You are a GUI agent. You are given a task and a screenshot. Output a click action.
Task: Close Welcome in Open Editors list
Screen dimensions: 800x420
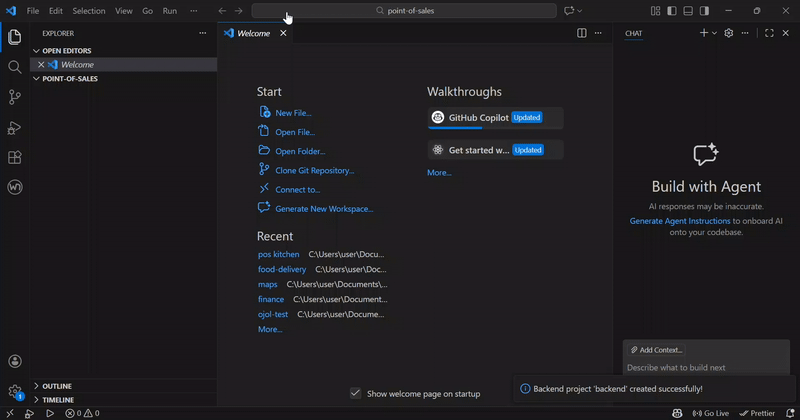pos(41,65)
